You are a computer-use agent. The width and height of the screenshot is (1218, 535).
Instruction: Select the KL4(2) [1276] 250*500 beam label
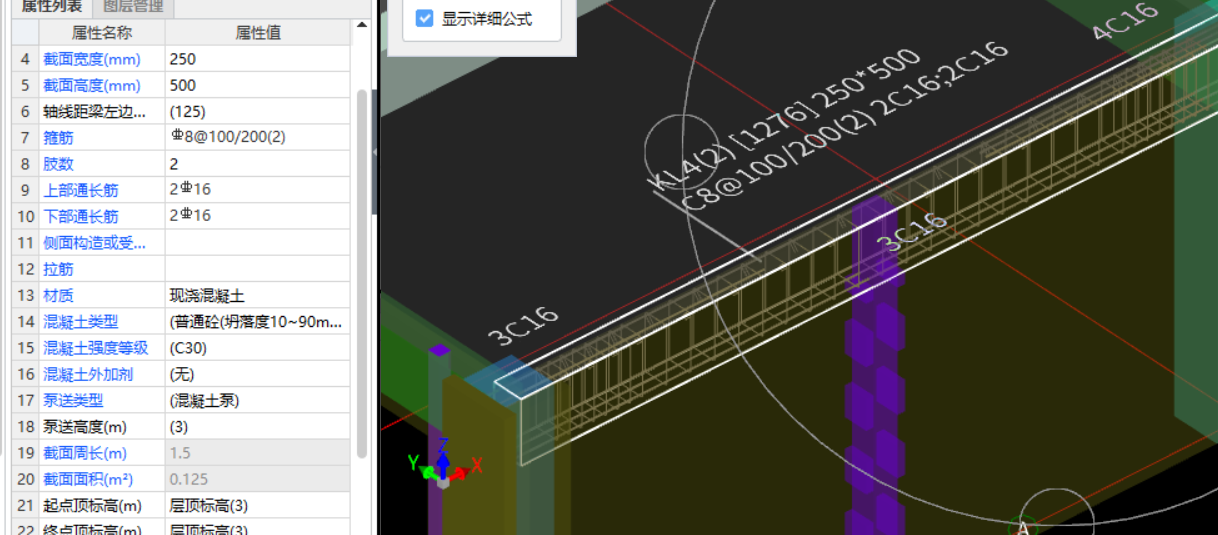coord(784,122)
